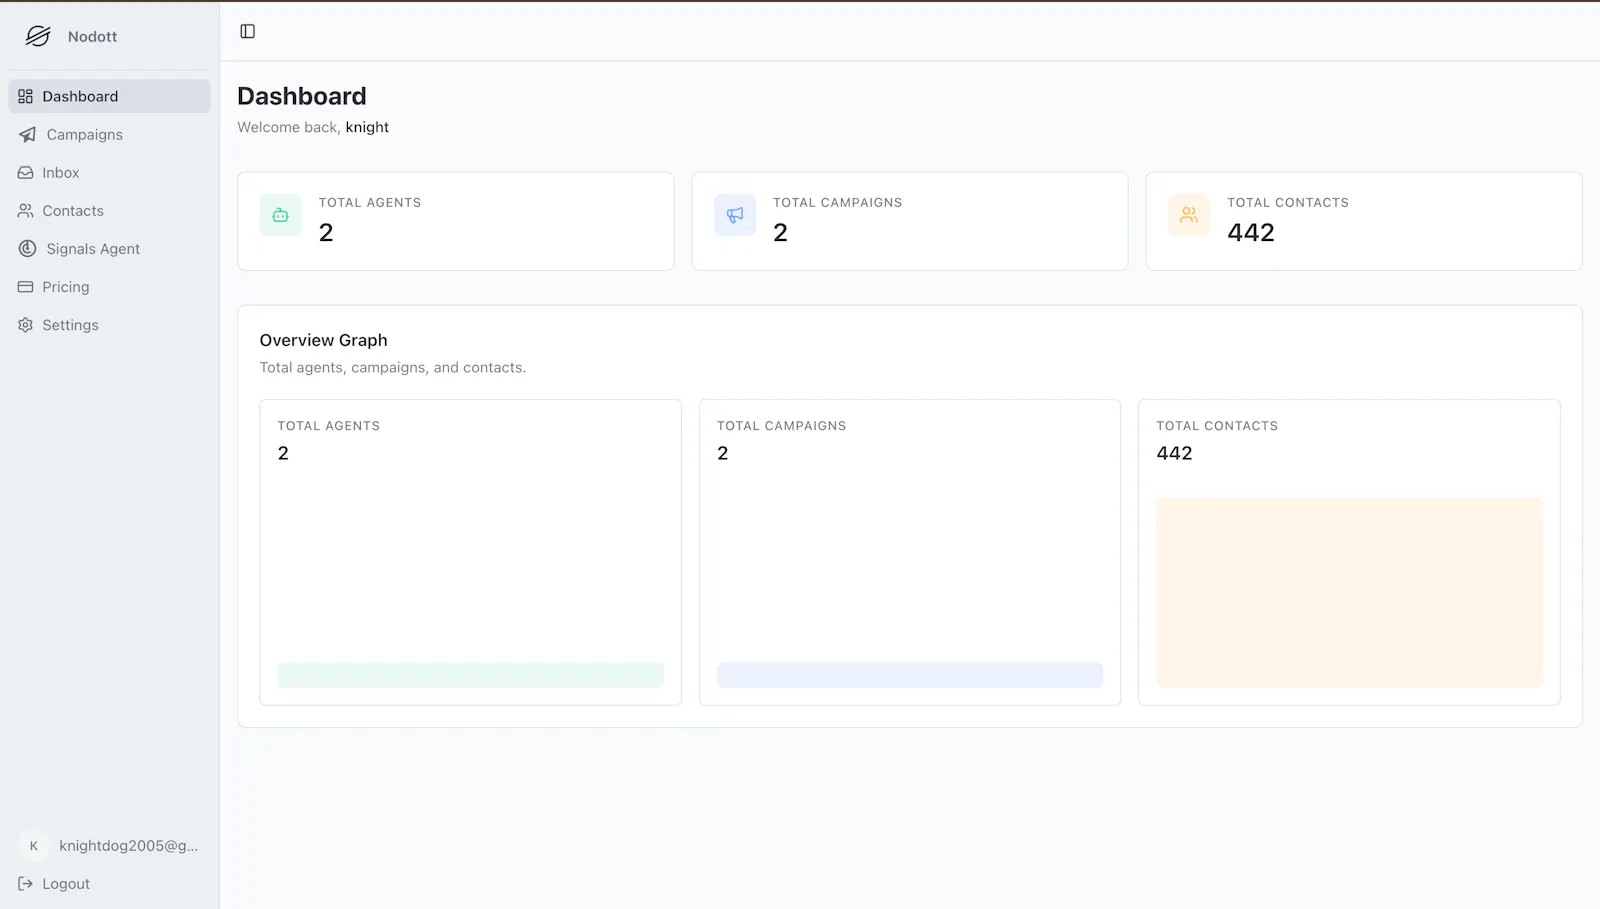Click the Nodott brand name

[92, 36]
